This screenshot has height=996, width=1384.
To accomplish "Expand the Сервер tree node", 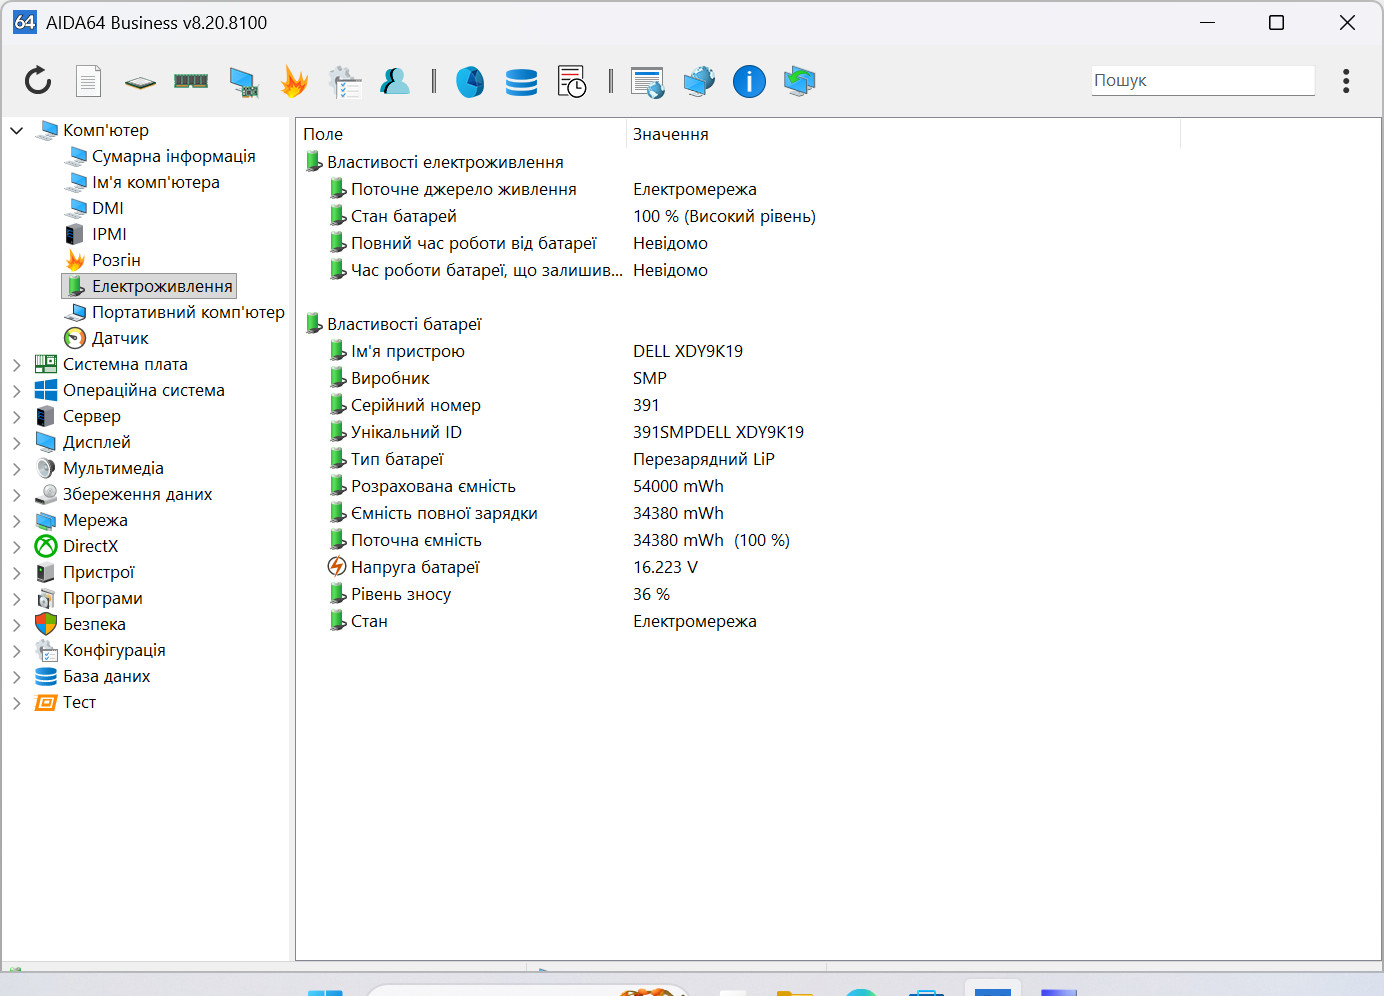I will point(17,416).
